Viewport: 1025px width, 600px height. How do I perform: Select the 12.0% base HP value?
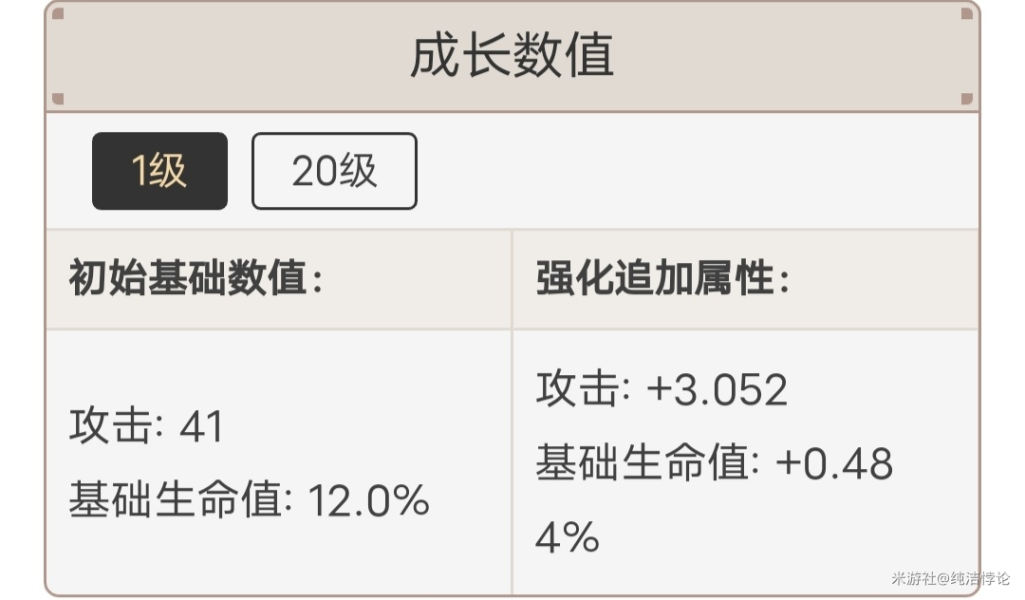click(369, 501)
